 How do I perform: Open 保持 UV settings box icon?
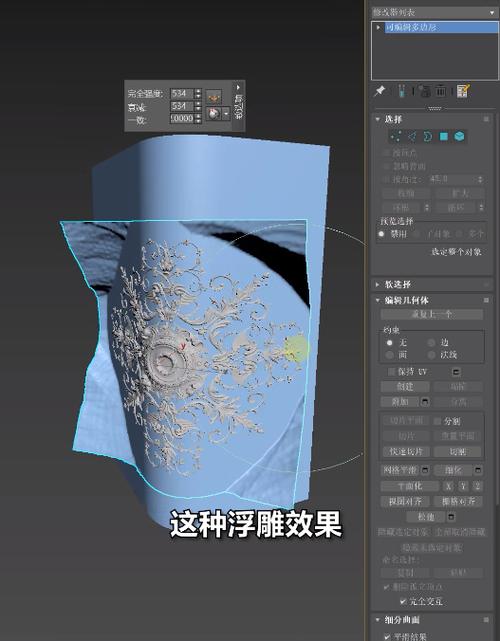pyautogui.click(x=456, y=372)
